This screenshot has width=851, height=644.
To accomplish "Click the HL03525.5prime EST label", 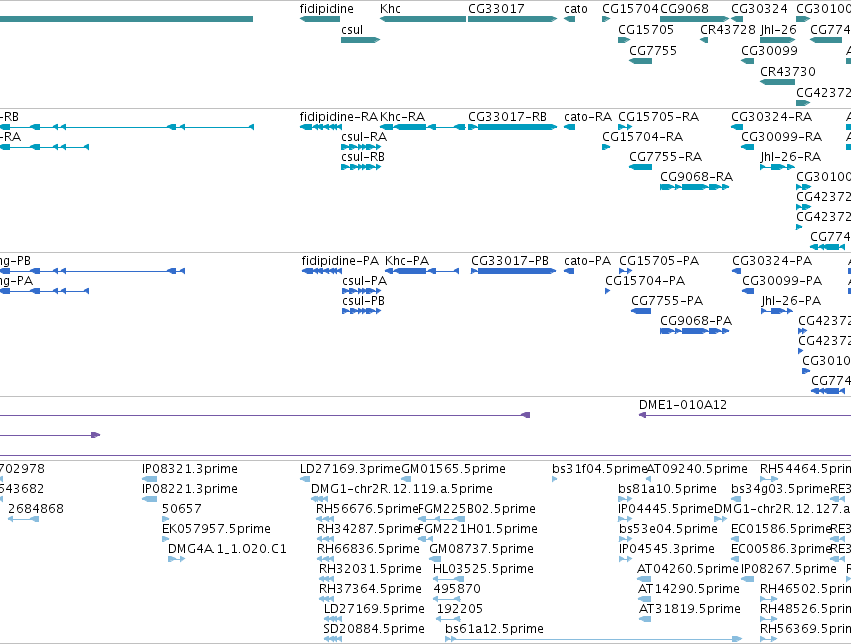I will [x=483, y=569].
